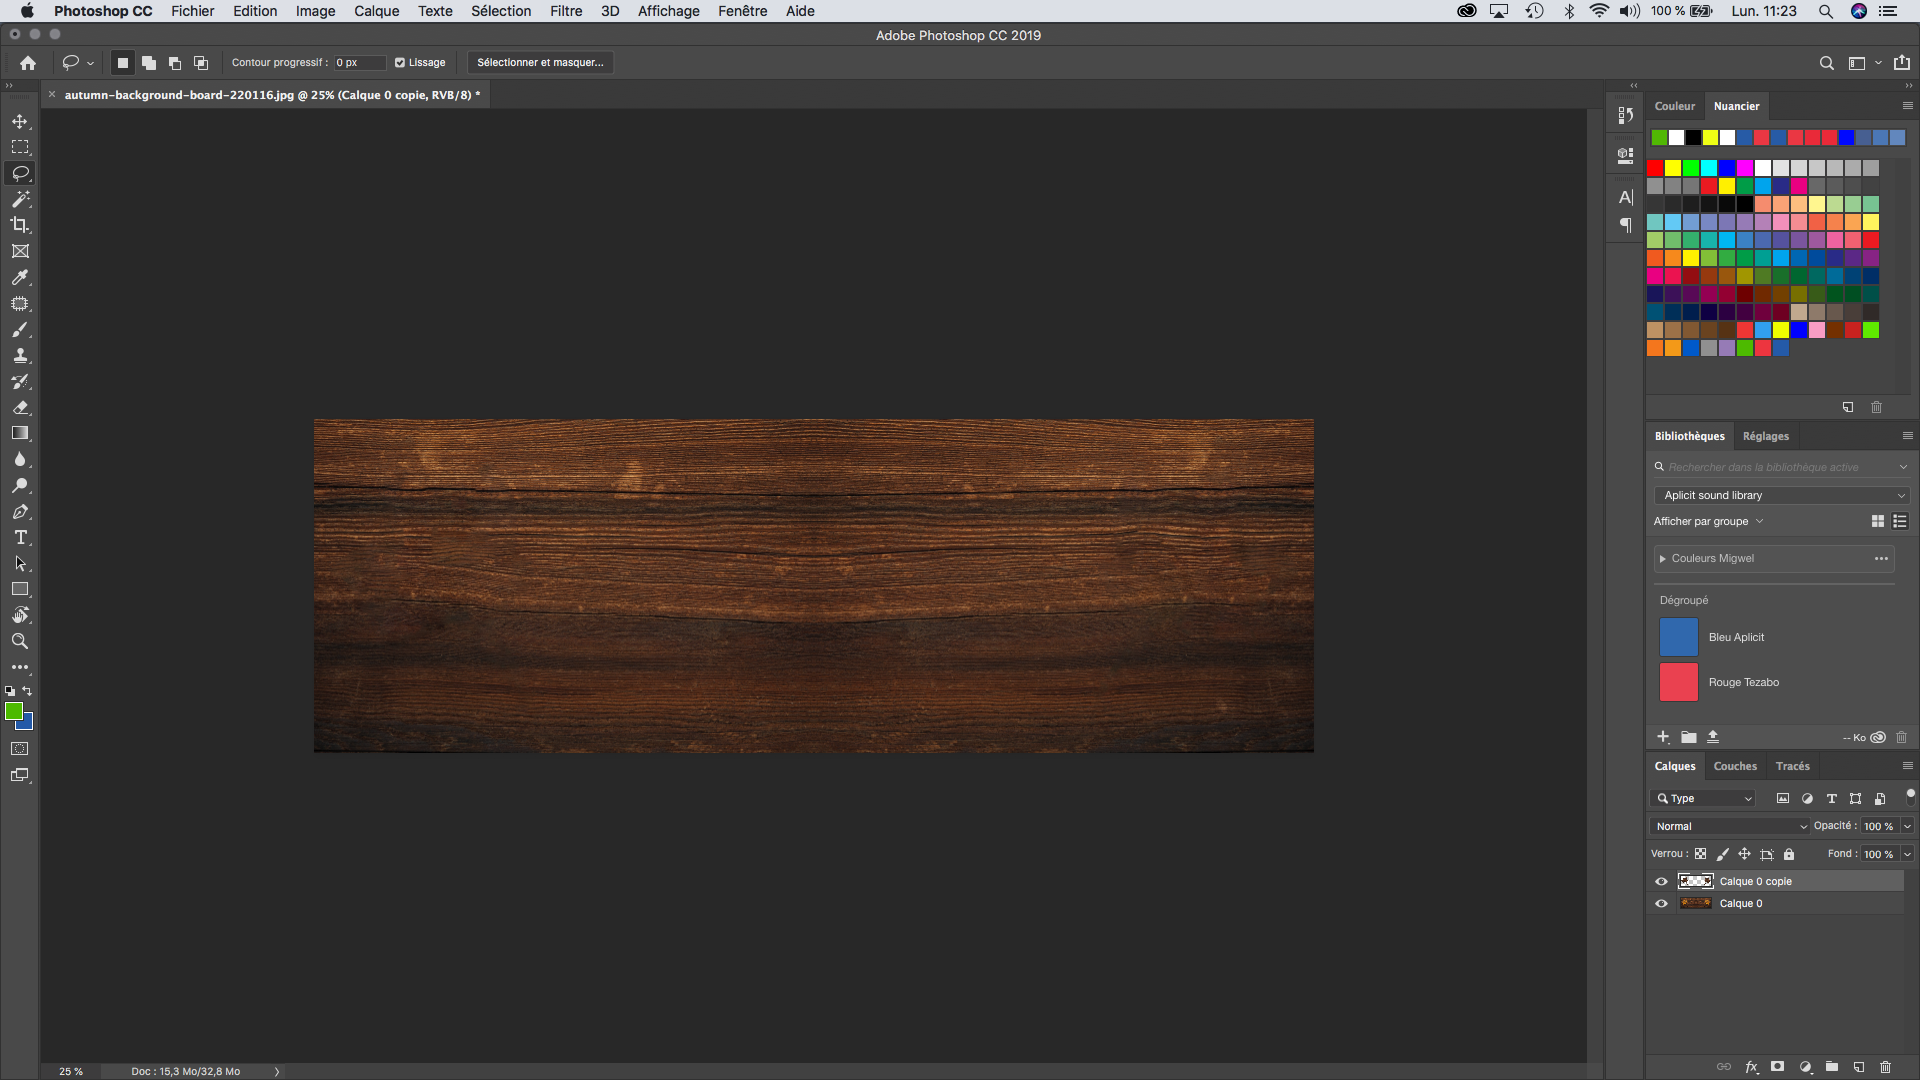The width and height of the screenshot is (1920, 1080).
Task: Select the Text tool
Action: click(20, 538)
